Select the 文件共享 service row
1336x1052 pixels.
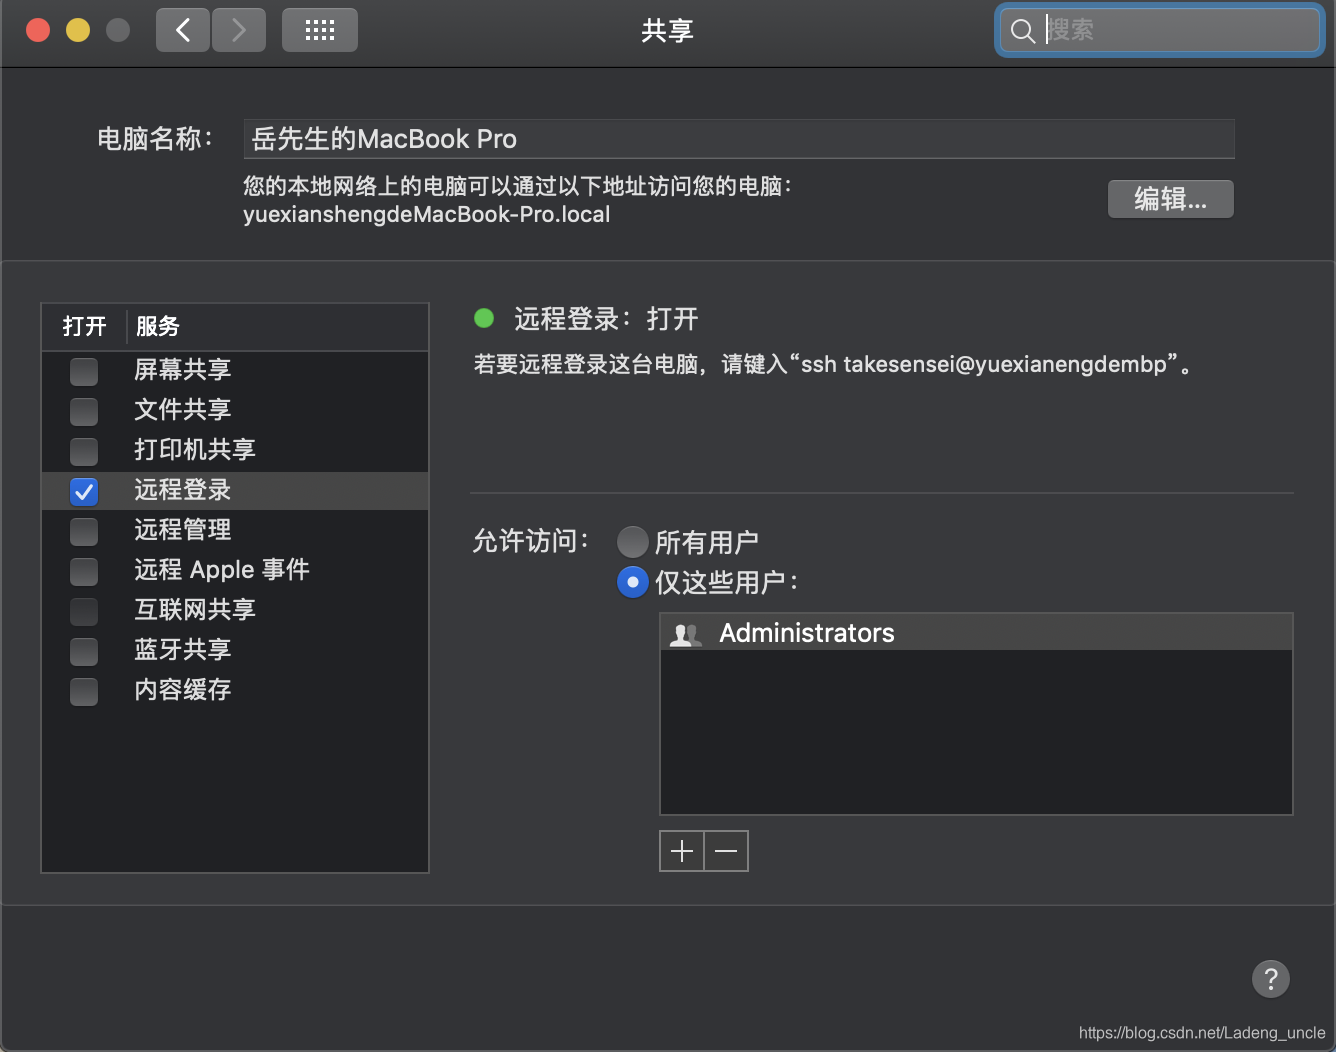coord(235,410)
